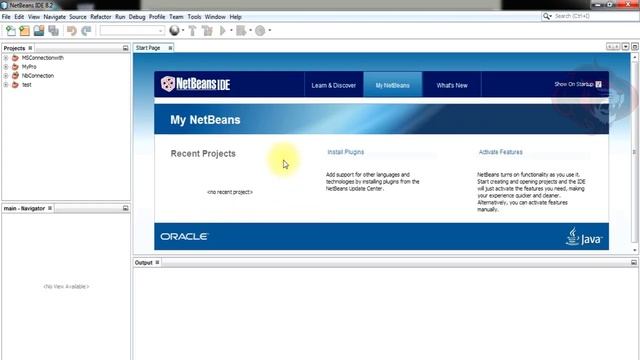Open the Run Project dropdown arrow
The image size is (640, 360).
[x=231, y=31]
